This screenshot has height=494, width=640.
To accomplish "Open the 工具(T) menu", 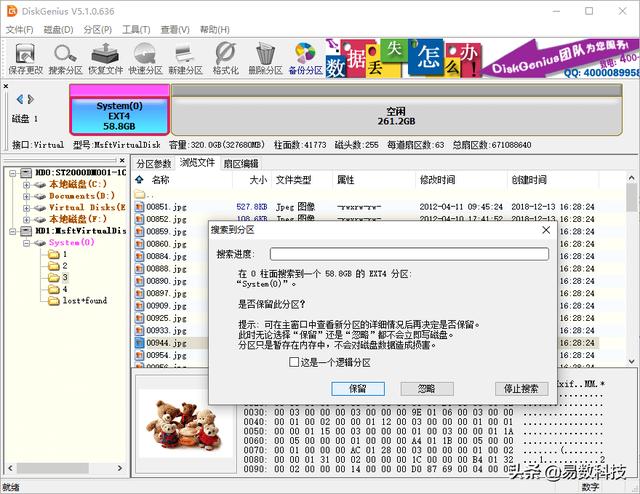I will point(136,30).
